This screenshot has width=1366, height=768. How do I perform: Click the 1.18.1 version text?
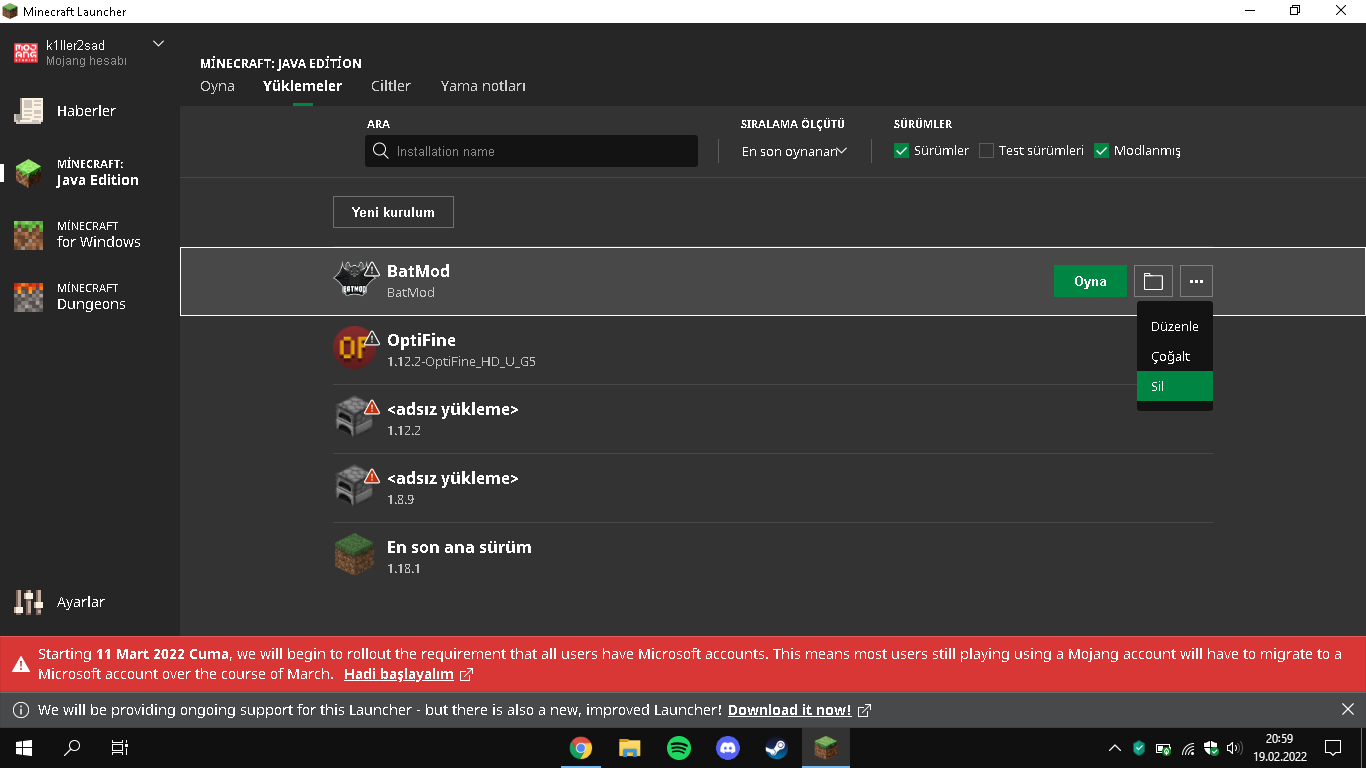[x=403, y=568]
